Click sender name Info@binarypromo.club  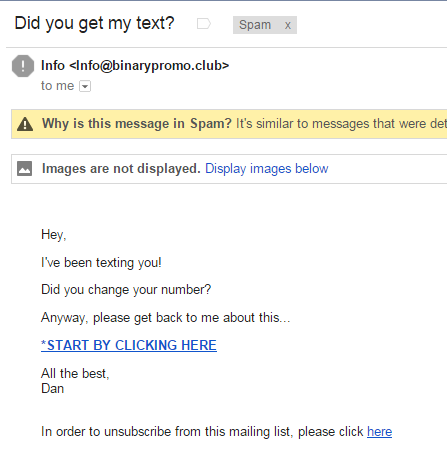pyautogui.click(x=135, y=66)
